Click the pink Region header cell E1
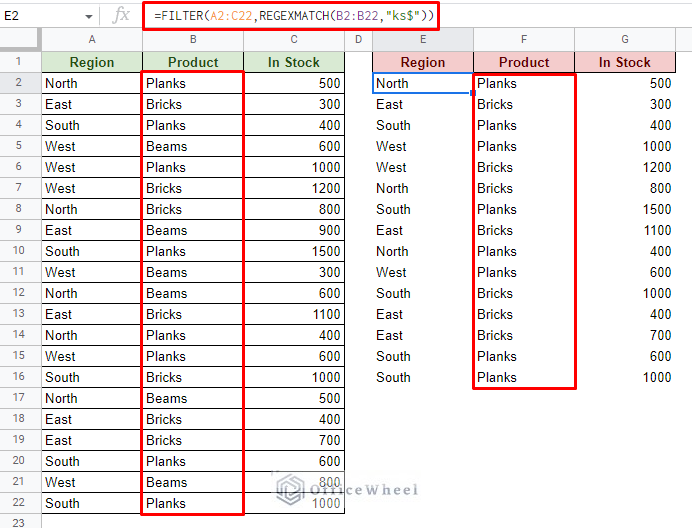692x528 pixels. click(423, 62)
